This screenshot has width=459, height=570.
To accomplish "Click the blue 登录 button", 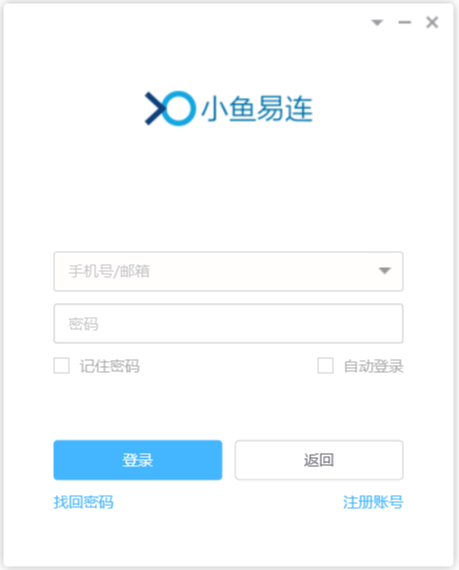I will pyautogui.click(x=138, y=460).
